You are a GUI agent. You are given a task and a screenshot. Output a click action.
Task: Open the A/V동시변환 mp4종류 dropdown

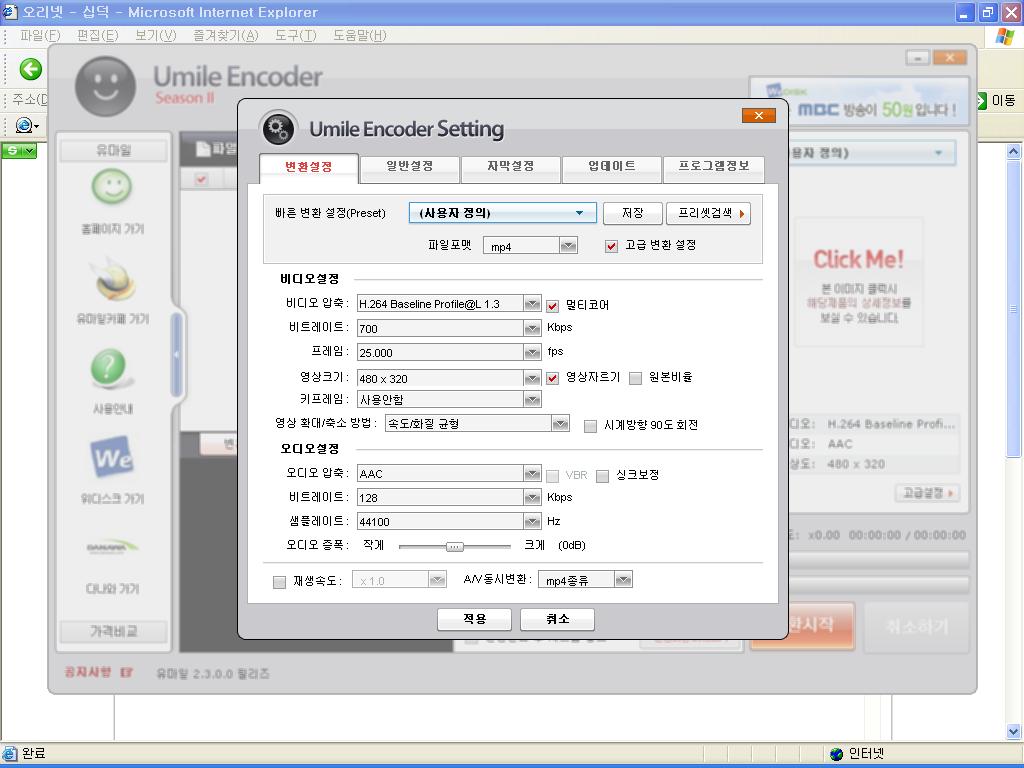click(x=585, y=579)
